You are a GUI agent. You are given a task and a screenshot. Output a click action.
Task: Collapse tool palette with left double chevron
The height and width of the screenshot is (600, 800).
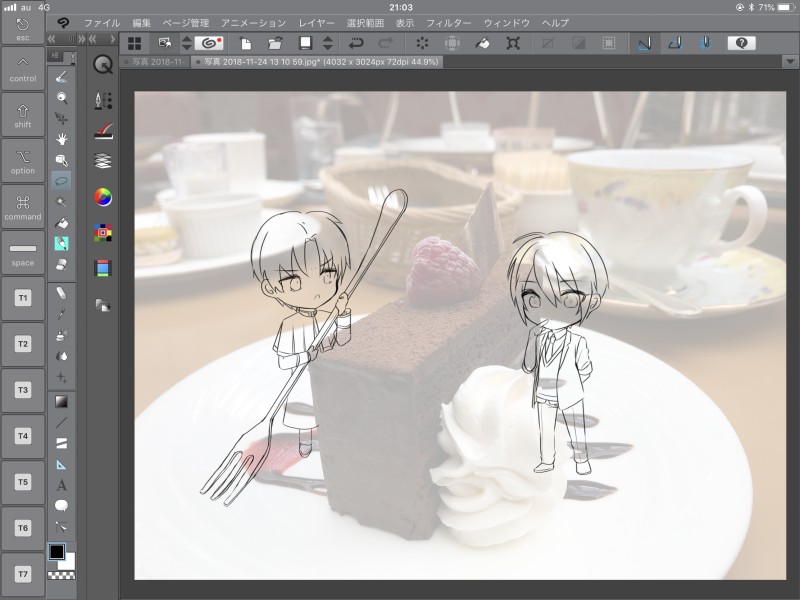pyautogui.click(x=51, y=39)
